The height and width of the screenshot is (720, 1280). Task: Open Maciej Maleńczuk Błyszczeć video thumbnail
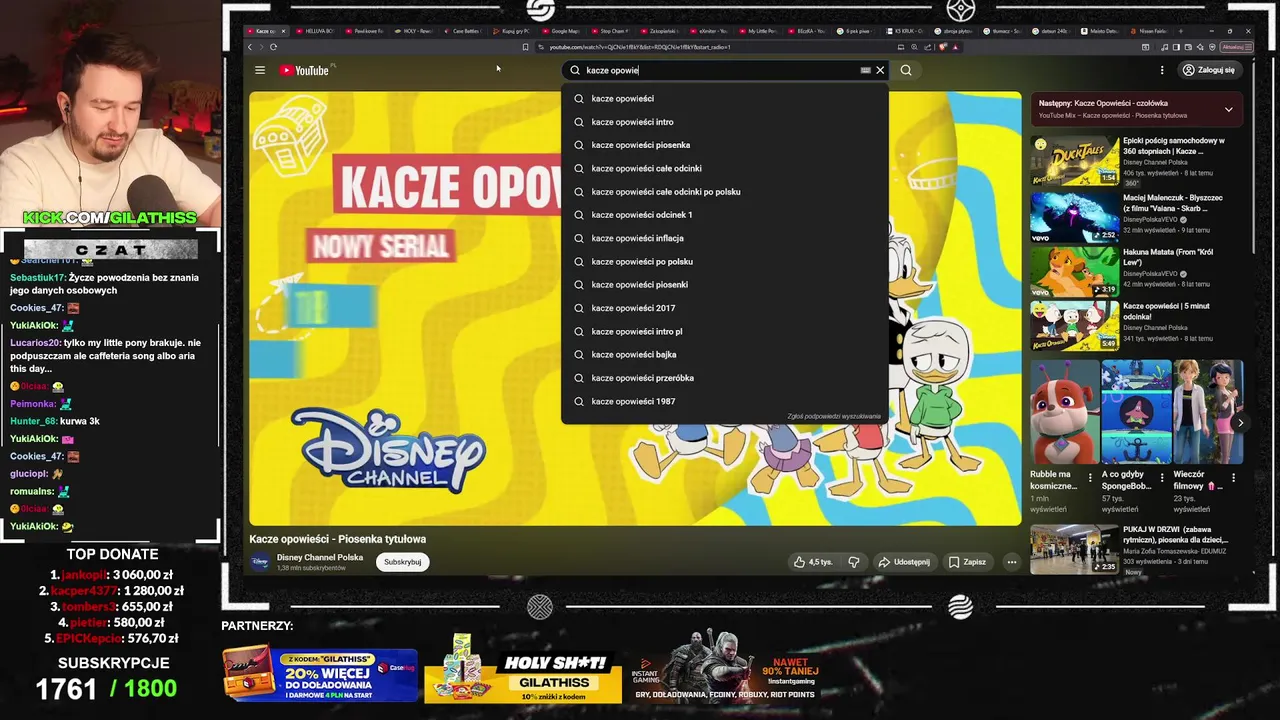1075,216
